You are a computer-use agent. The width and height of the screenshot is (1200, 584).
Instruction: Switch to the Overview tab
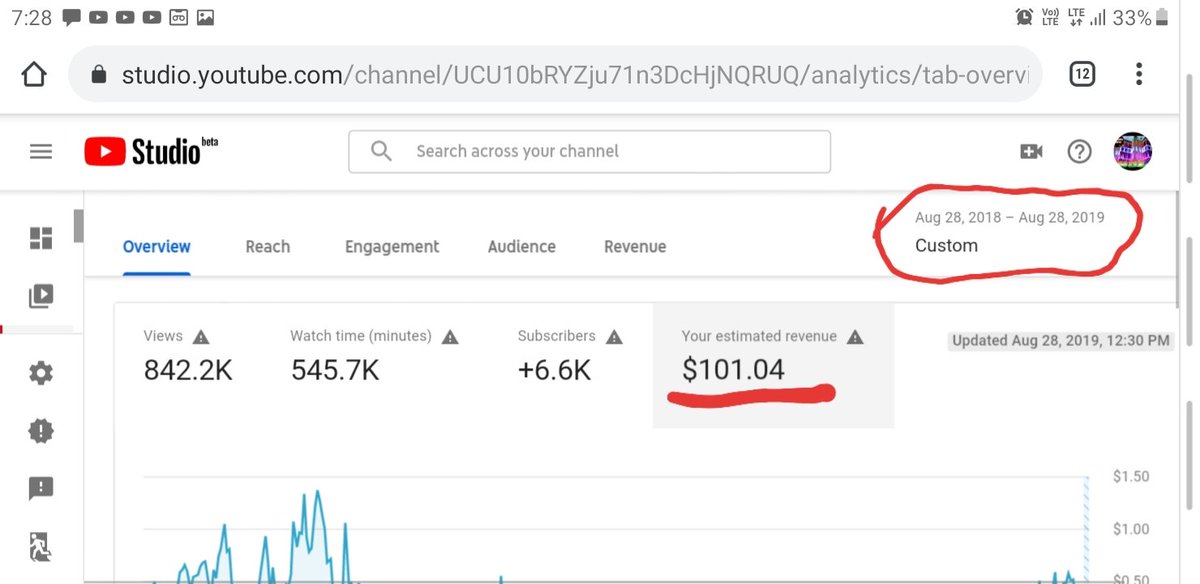[157, 247]
